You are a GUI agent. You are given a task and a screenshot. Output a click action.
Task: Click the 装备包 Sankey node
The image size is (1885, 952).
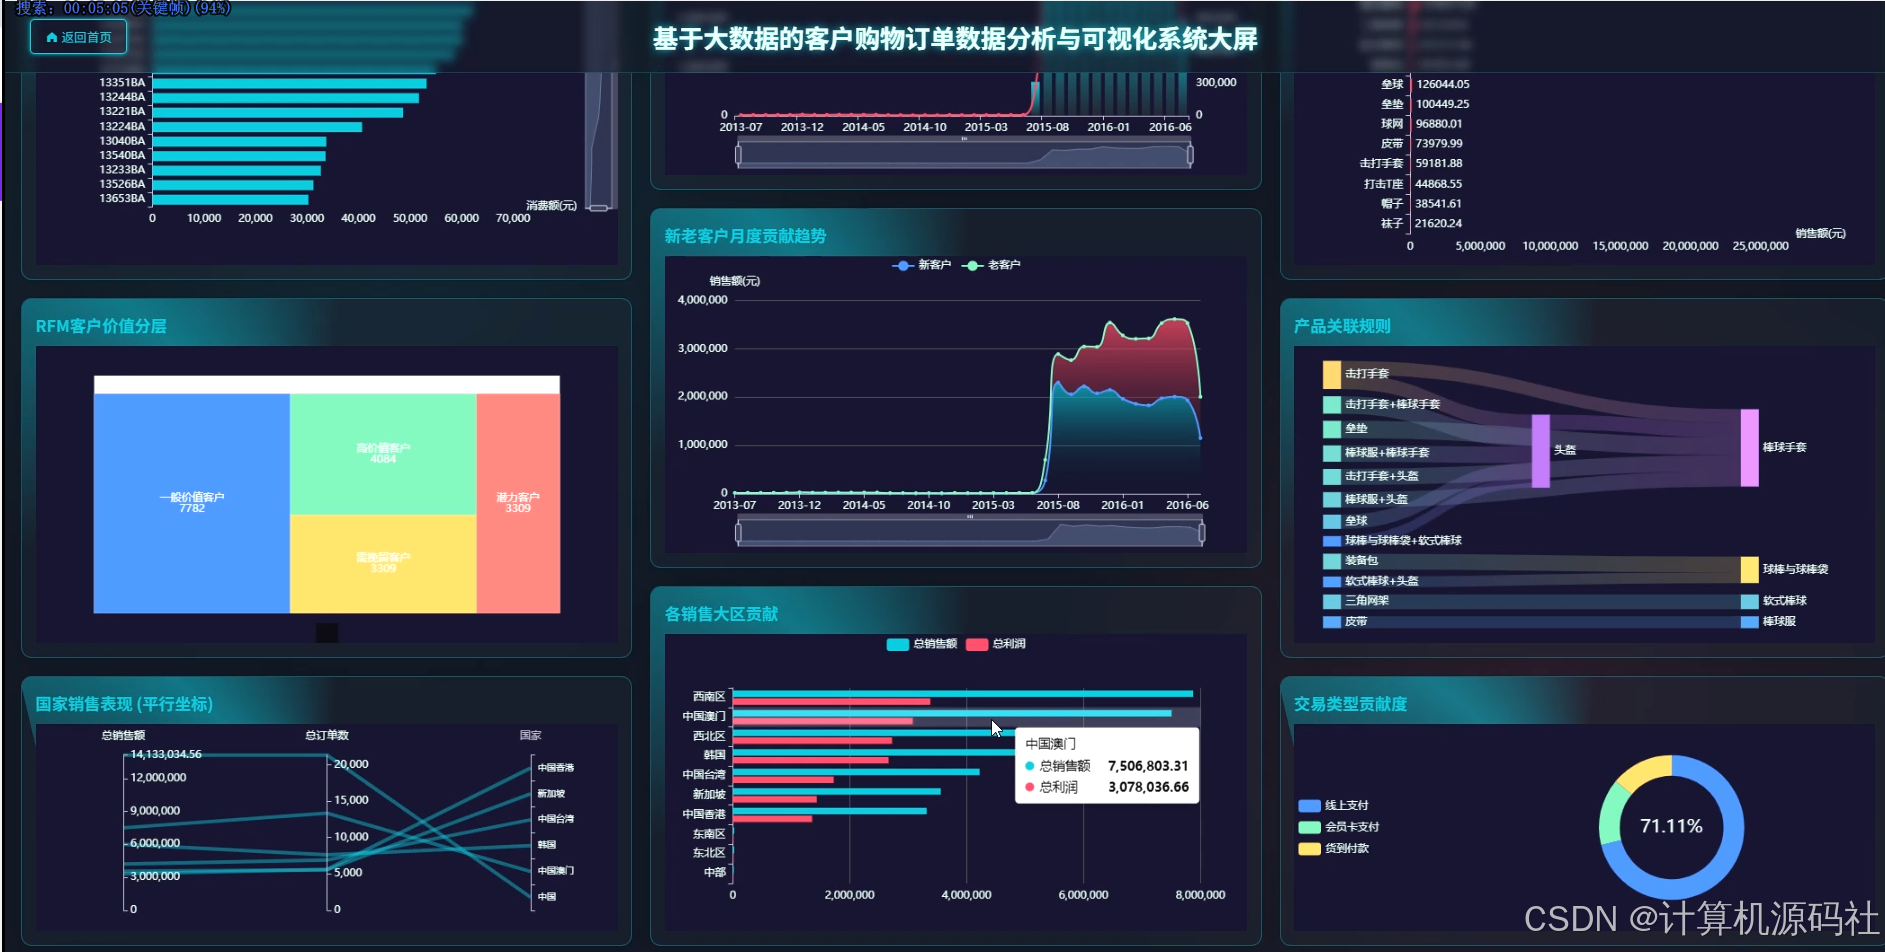click(1332, 561)
